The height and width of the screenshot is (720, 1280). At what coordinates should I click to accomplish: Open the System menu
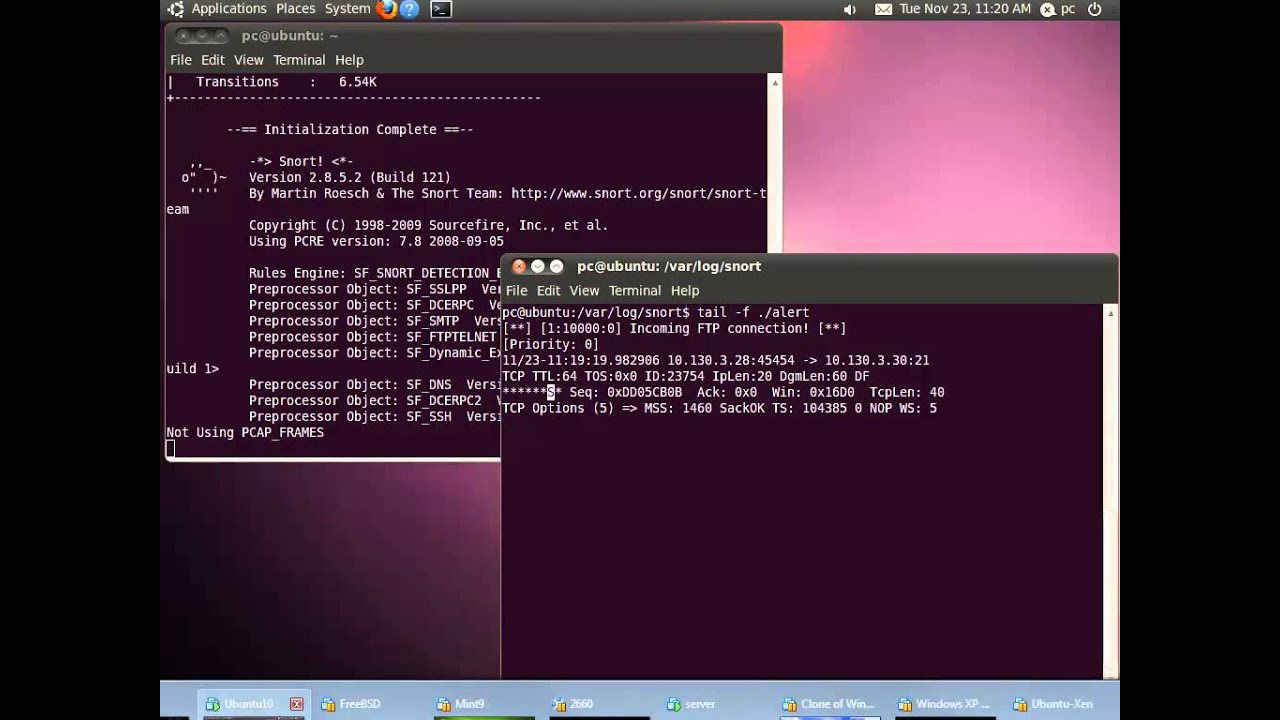tap(347, 9)
